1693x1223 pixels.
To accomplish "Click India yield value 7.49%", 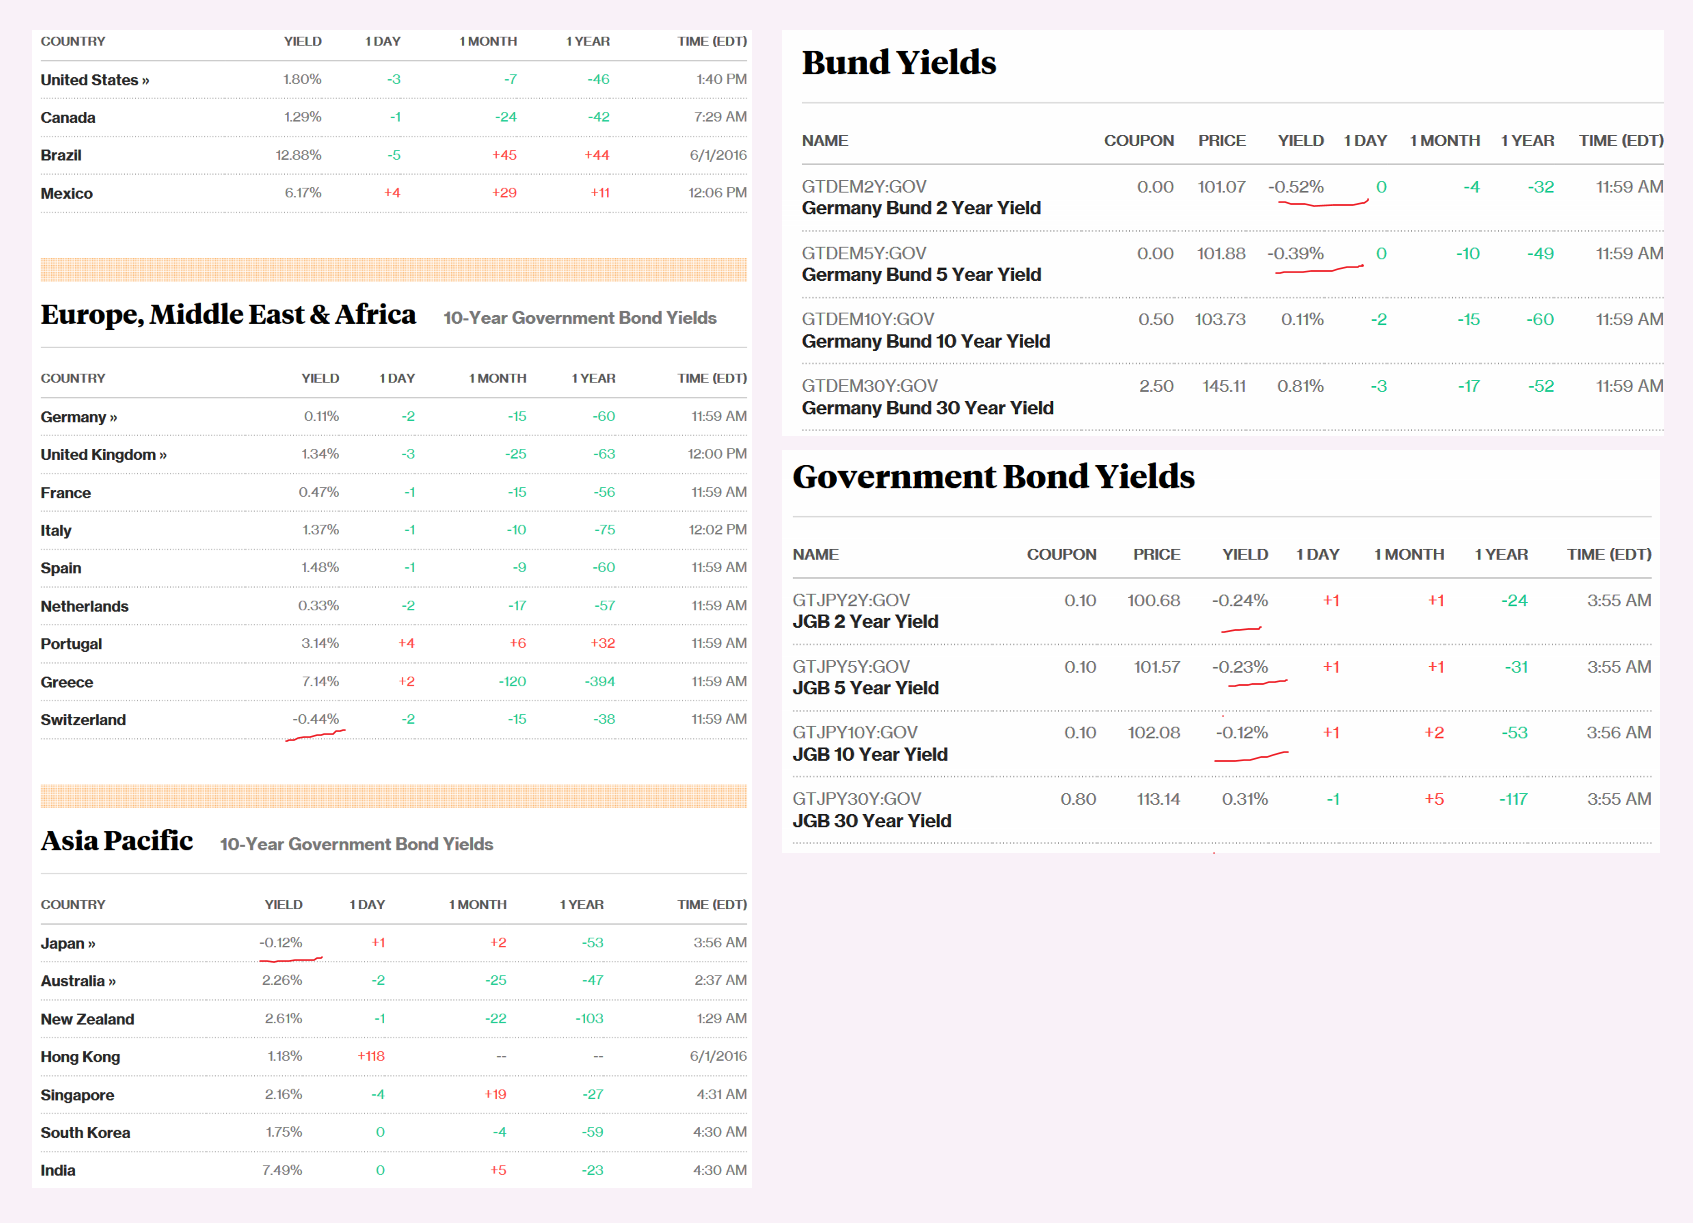I will [x=282, y=1170].
